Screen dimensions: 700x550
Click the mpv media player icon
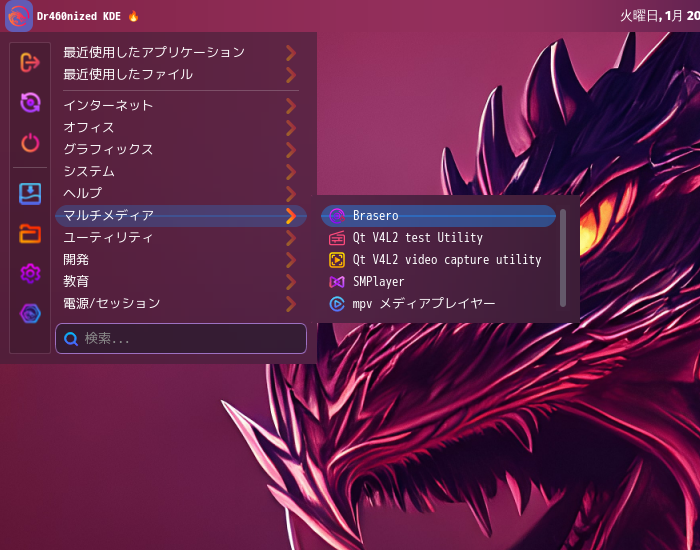tap(337, 304)
